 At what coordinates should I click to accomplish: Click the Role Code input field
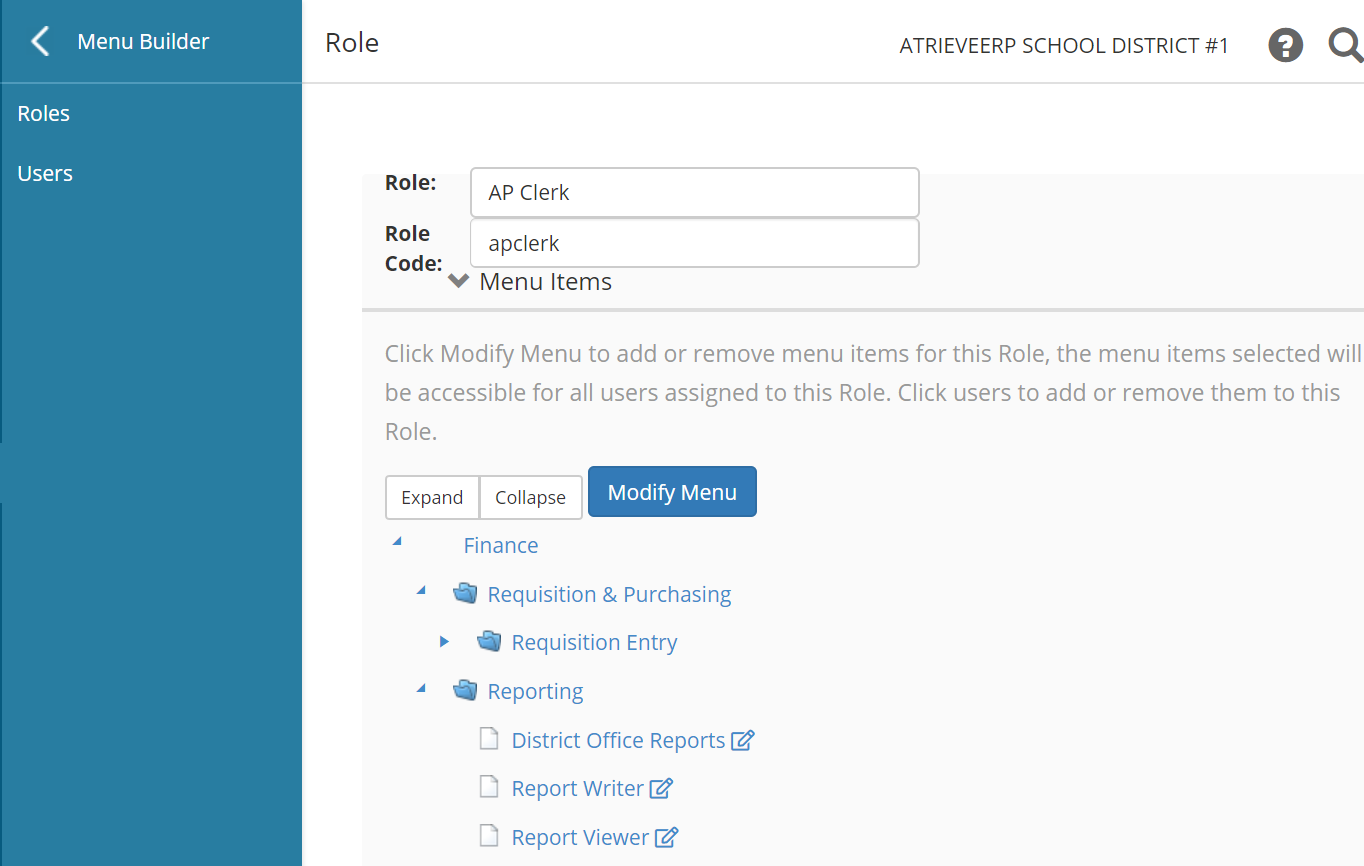pyautogui.click(x=694, y=243)
